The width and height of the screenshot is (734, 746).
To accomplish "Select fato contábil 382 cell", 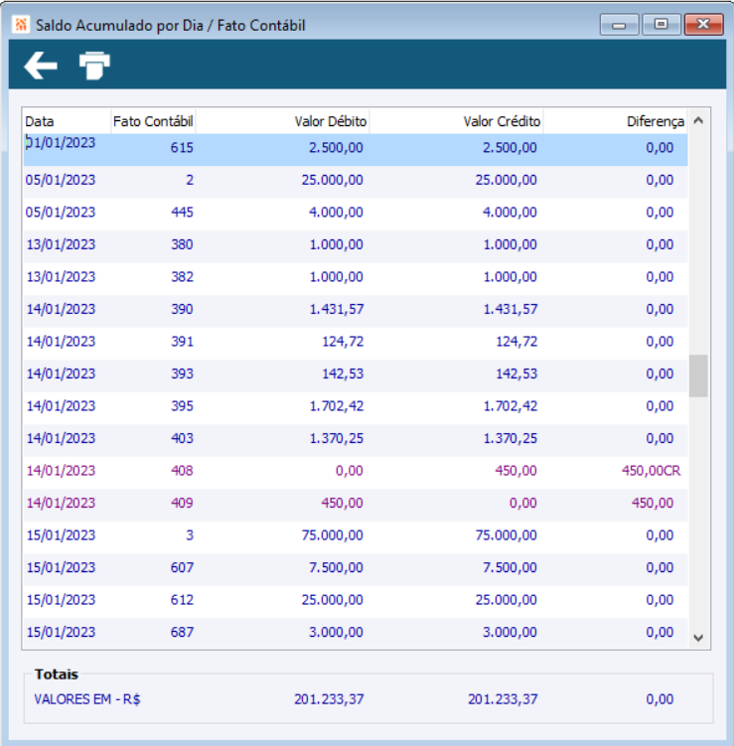I will tap(182, 277).
